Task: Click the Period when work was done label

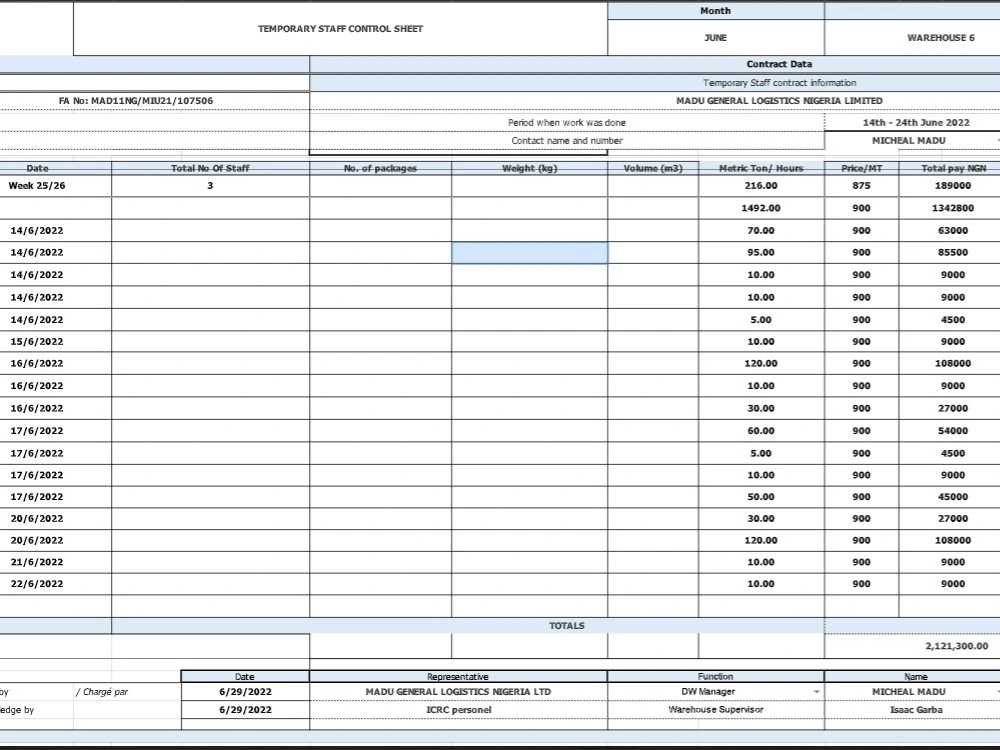Action: tap(567, 122)
